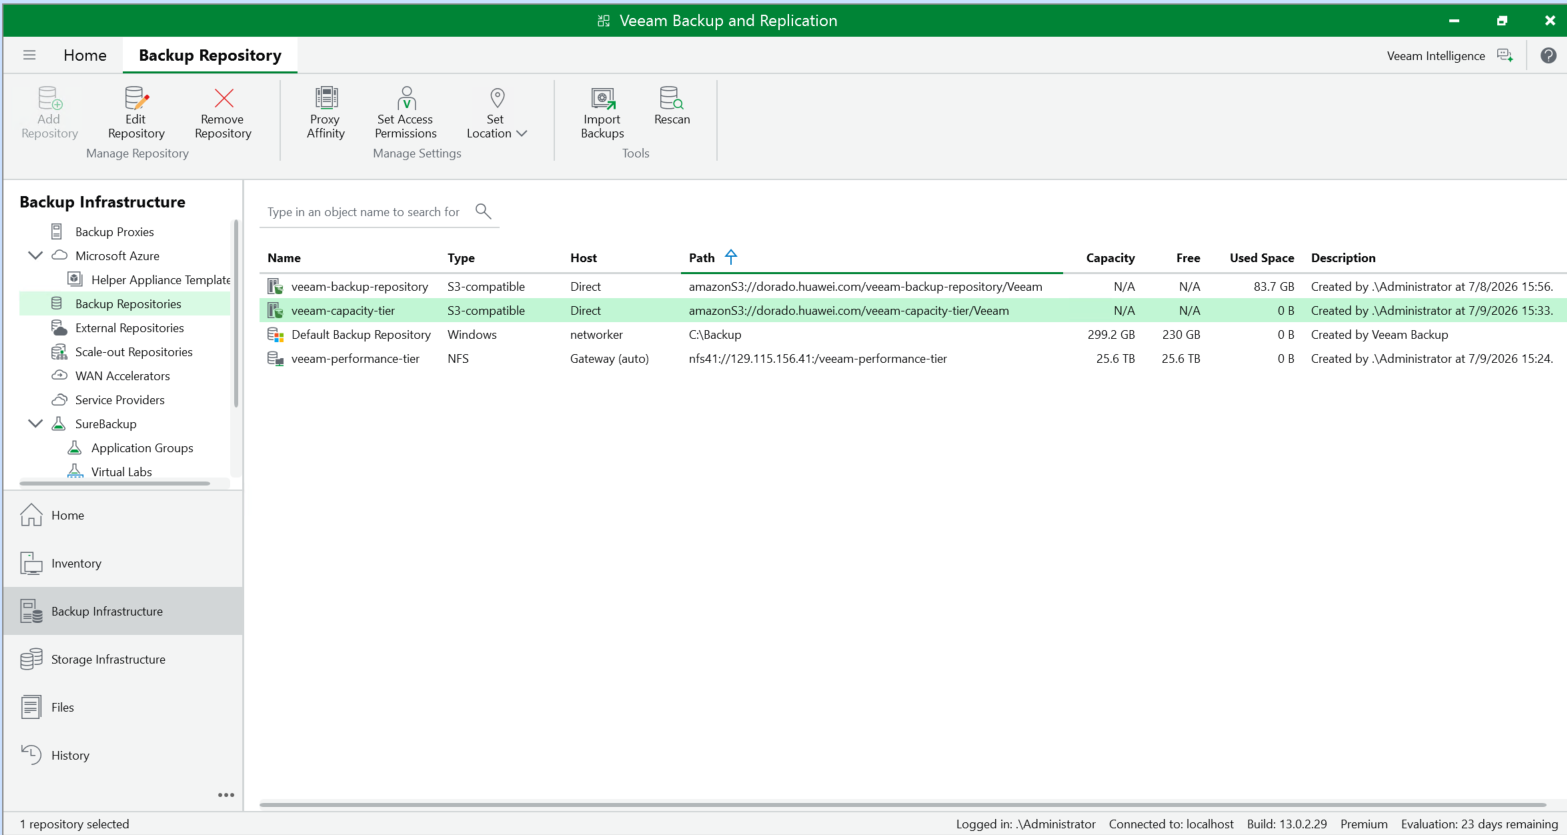Viewport: 1567px width, 835px height.
Task: Go to the Home navigation view
Action: tap(123, 515)
